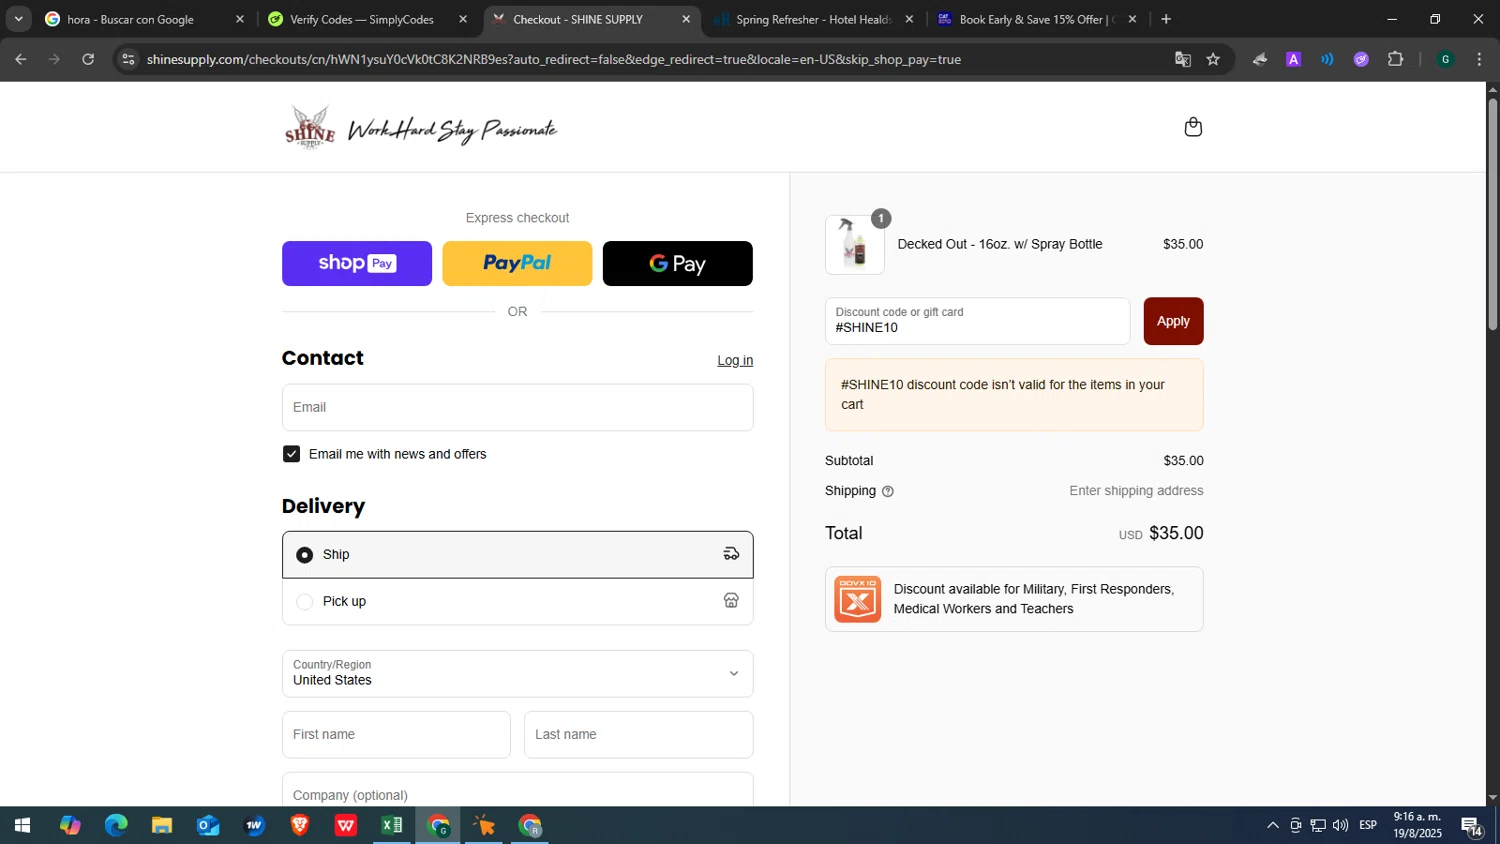Click the Log in link

[735, 361]
